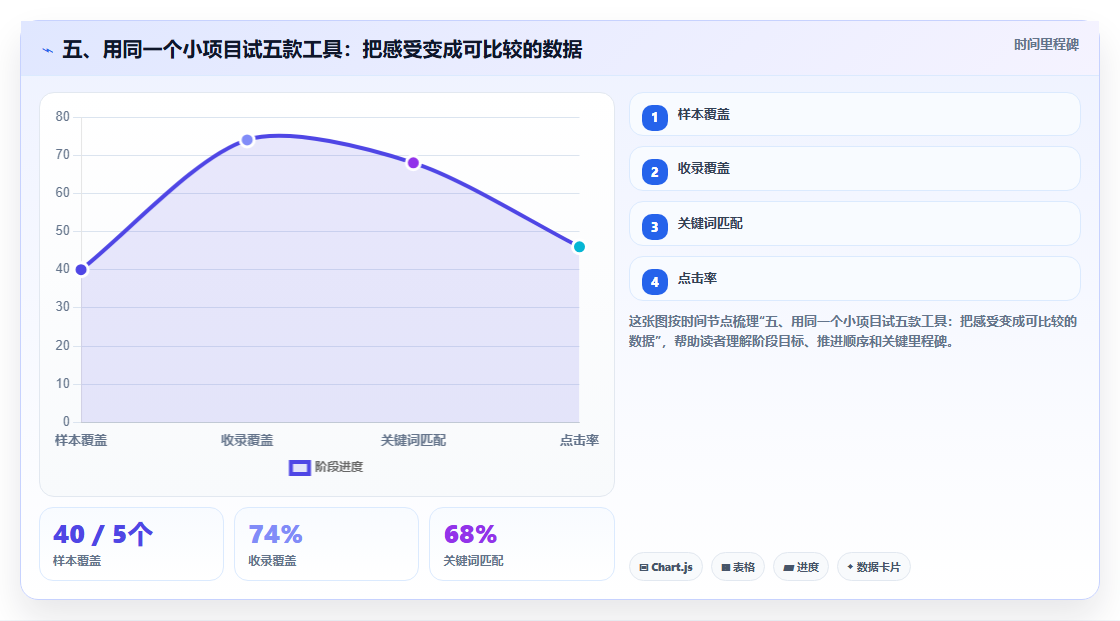Screen dimensions: 1120x621
Task: Click the 关键词匹配 x-axis label
Action: (x=413, y=440)
